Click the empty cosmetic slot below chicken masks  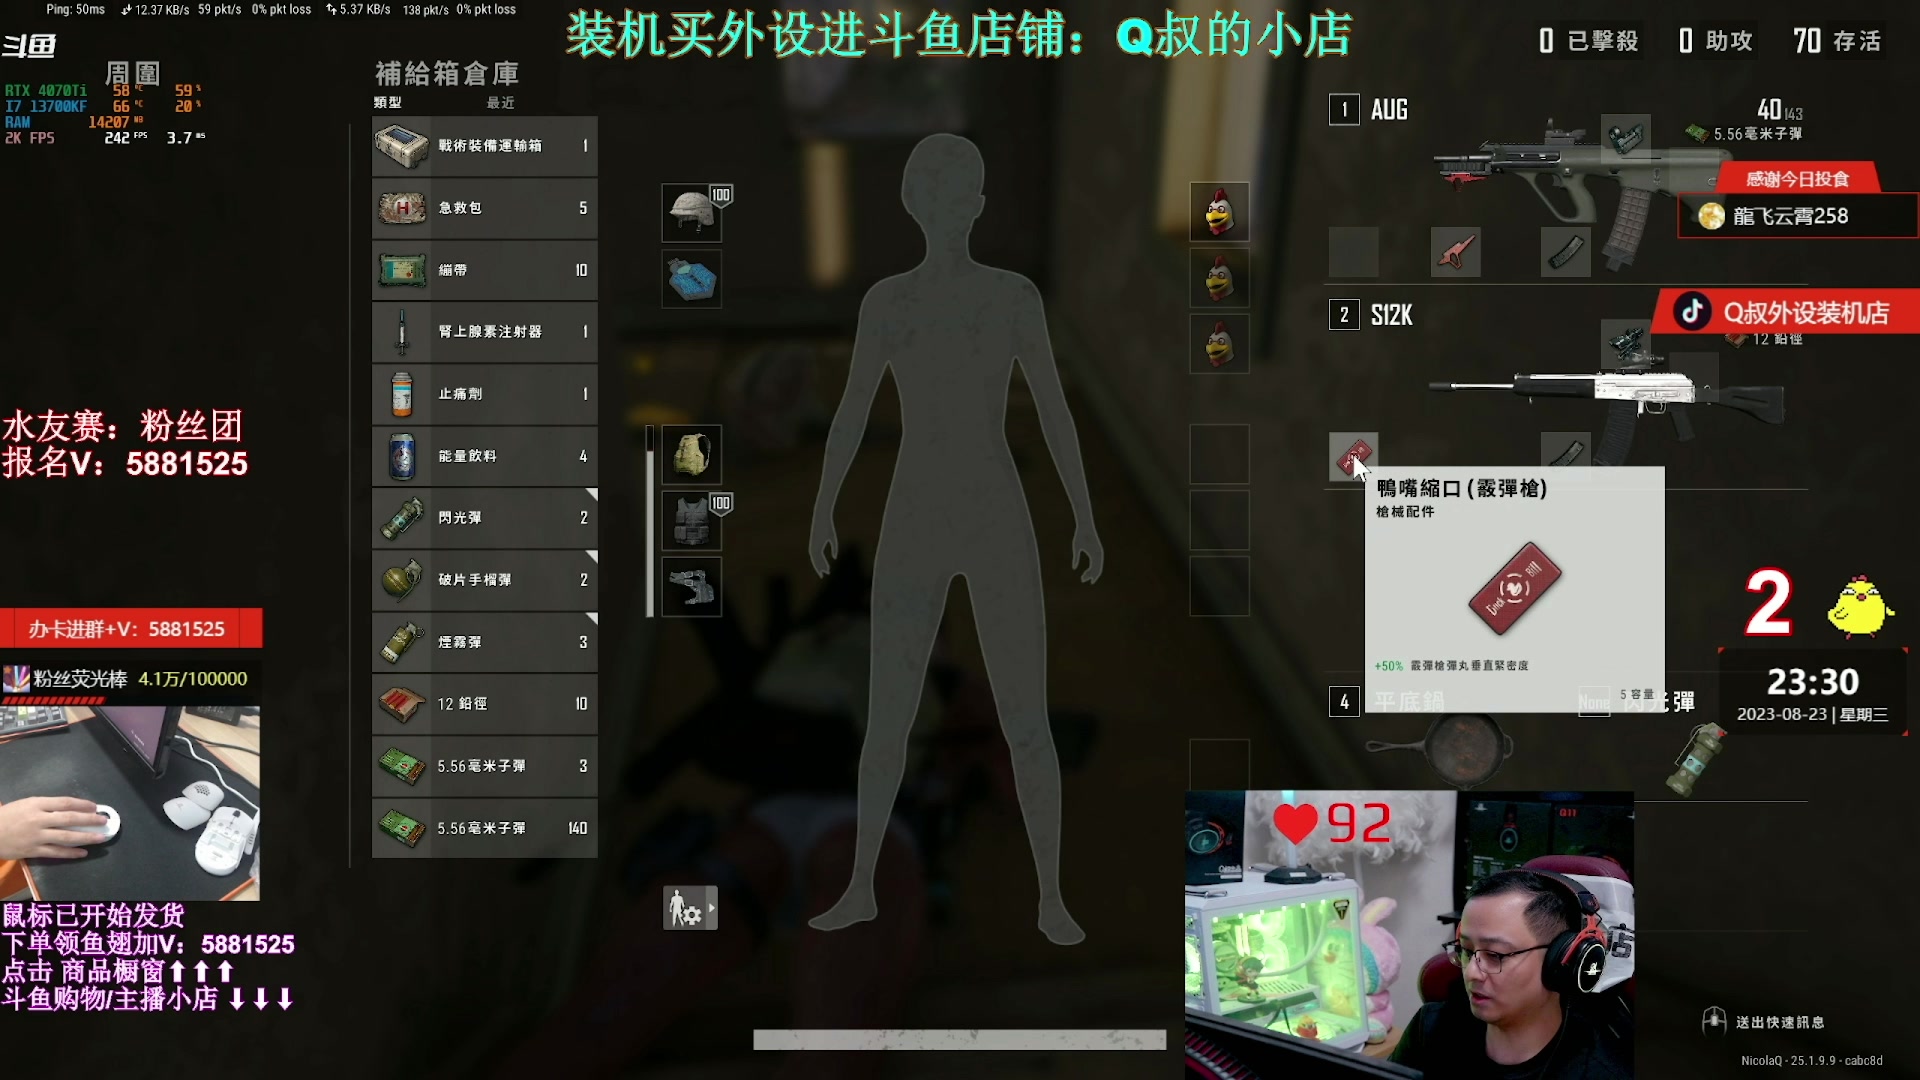(x=1219, y=455)
